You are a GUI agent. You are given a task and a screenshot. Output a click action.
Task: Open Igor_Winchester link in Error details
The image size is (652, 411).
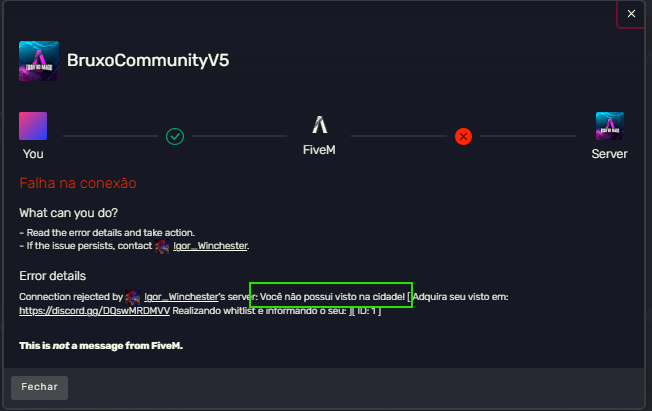[181, 298]
